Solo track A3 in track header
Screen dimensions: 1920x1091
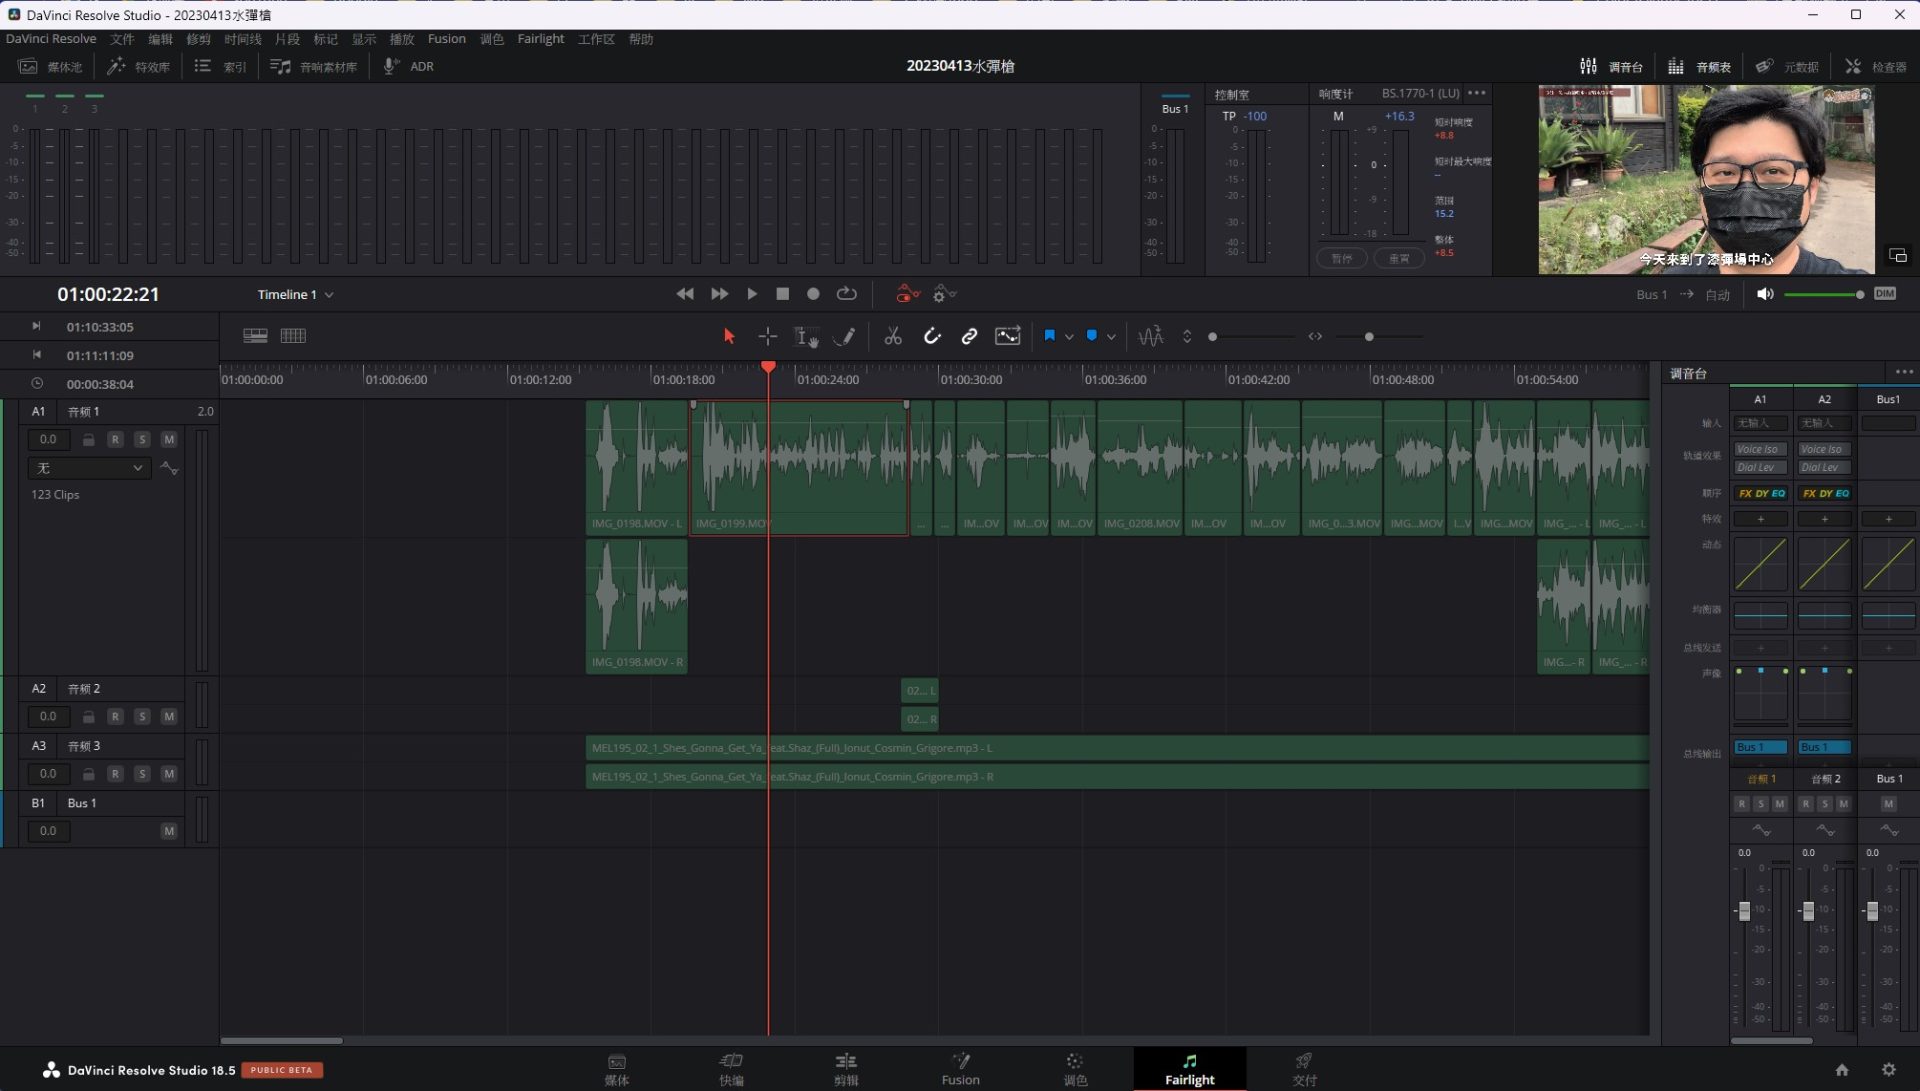(x=142, y=773)
